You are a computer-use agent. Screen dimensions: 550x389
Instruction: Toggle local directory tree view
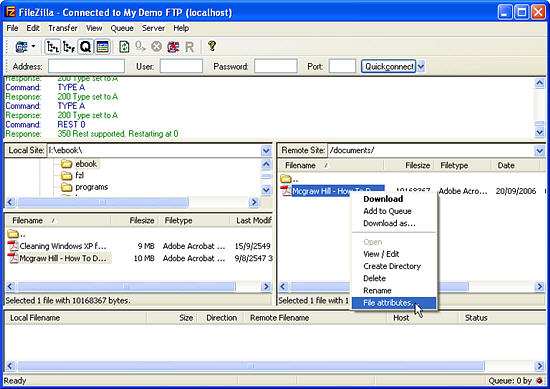click(53, 47)
